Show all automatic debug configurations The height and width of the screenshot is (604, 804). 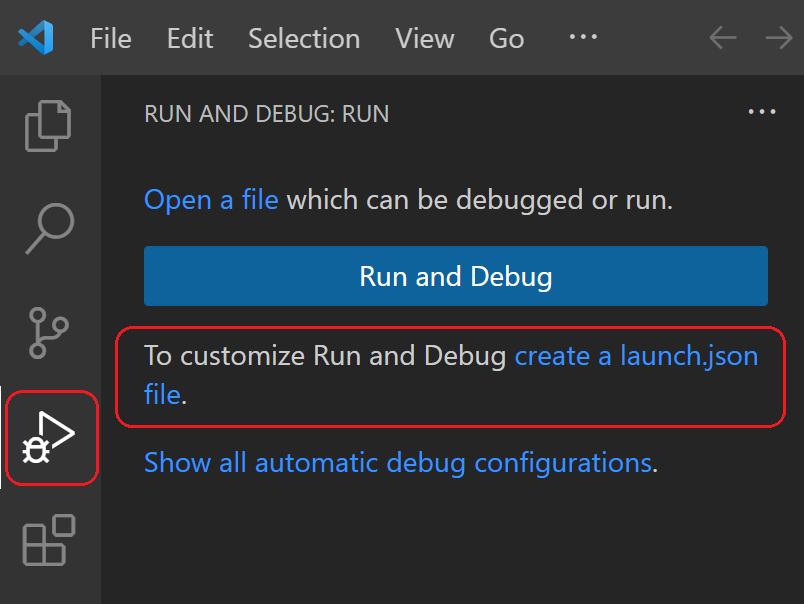pyautogui.click(x=396, y=462)
